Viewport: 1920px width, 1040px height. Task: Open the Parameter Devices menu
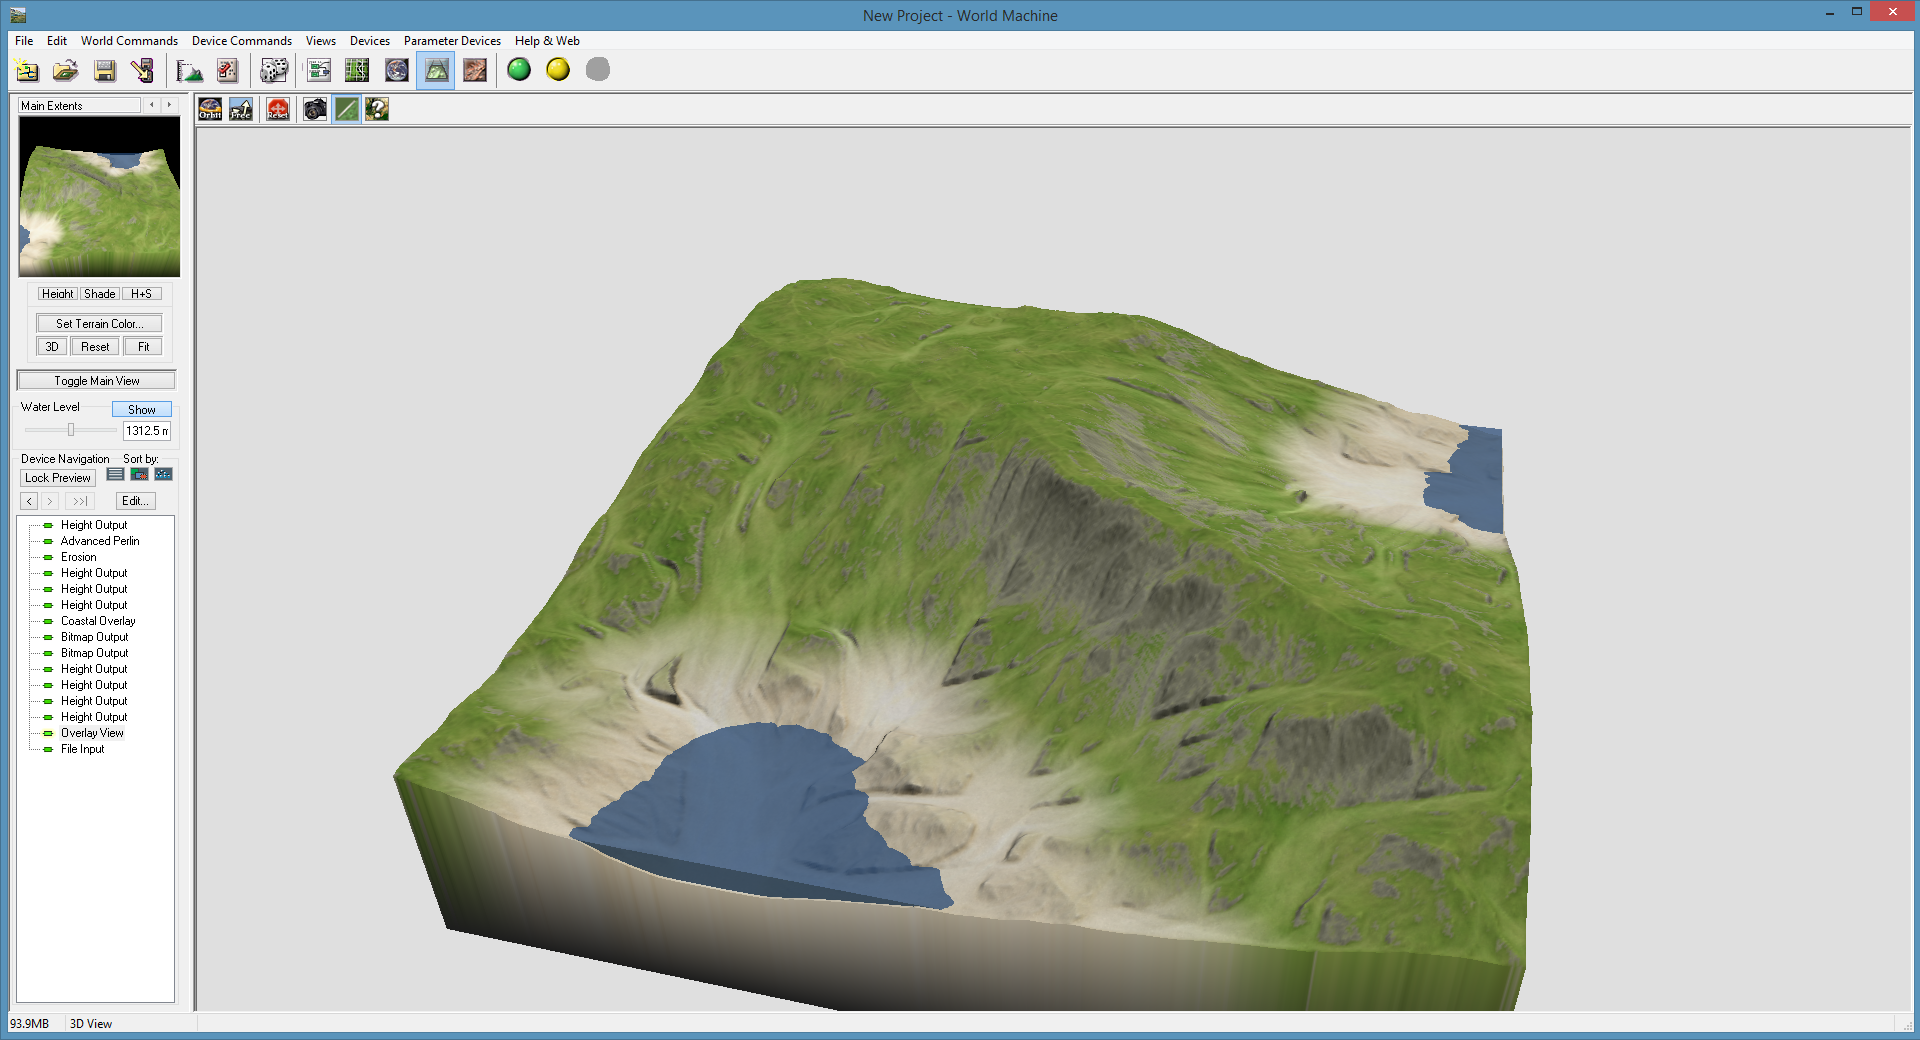(452, 41)
